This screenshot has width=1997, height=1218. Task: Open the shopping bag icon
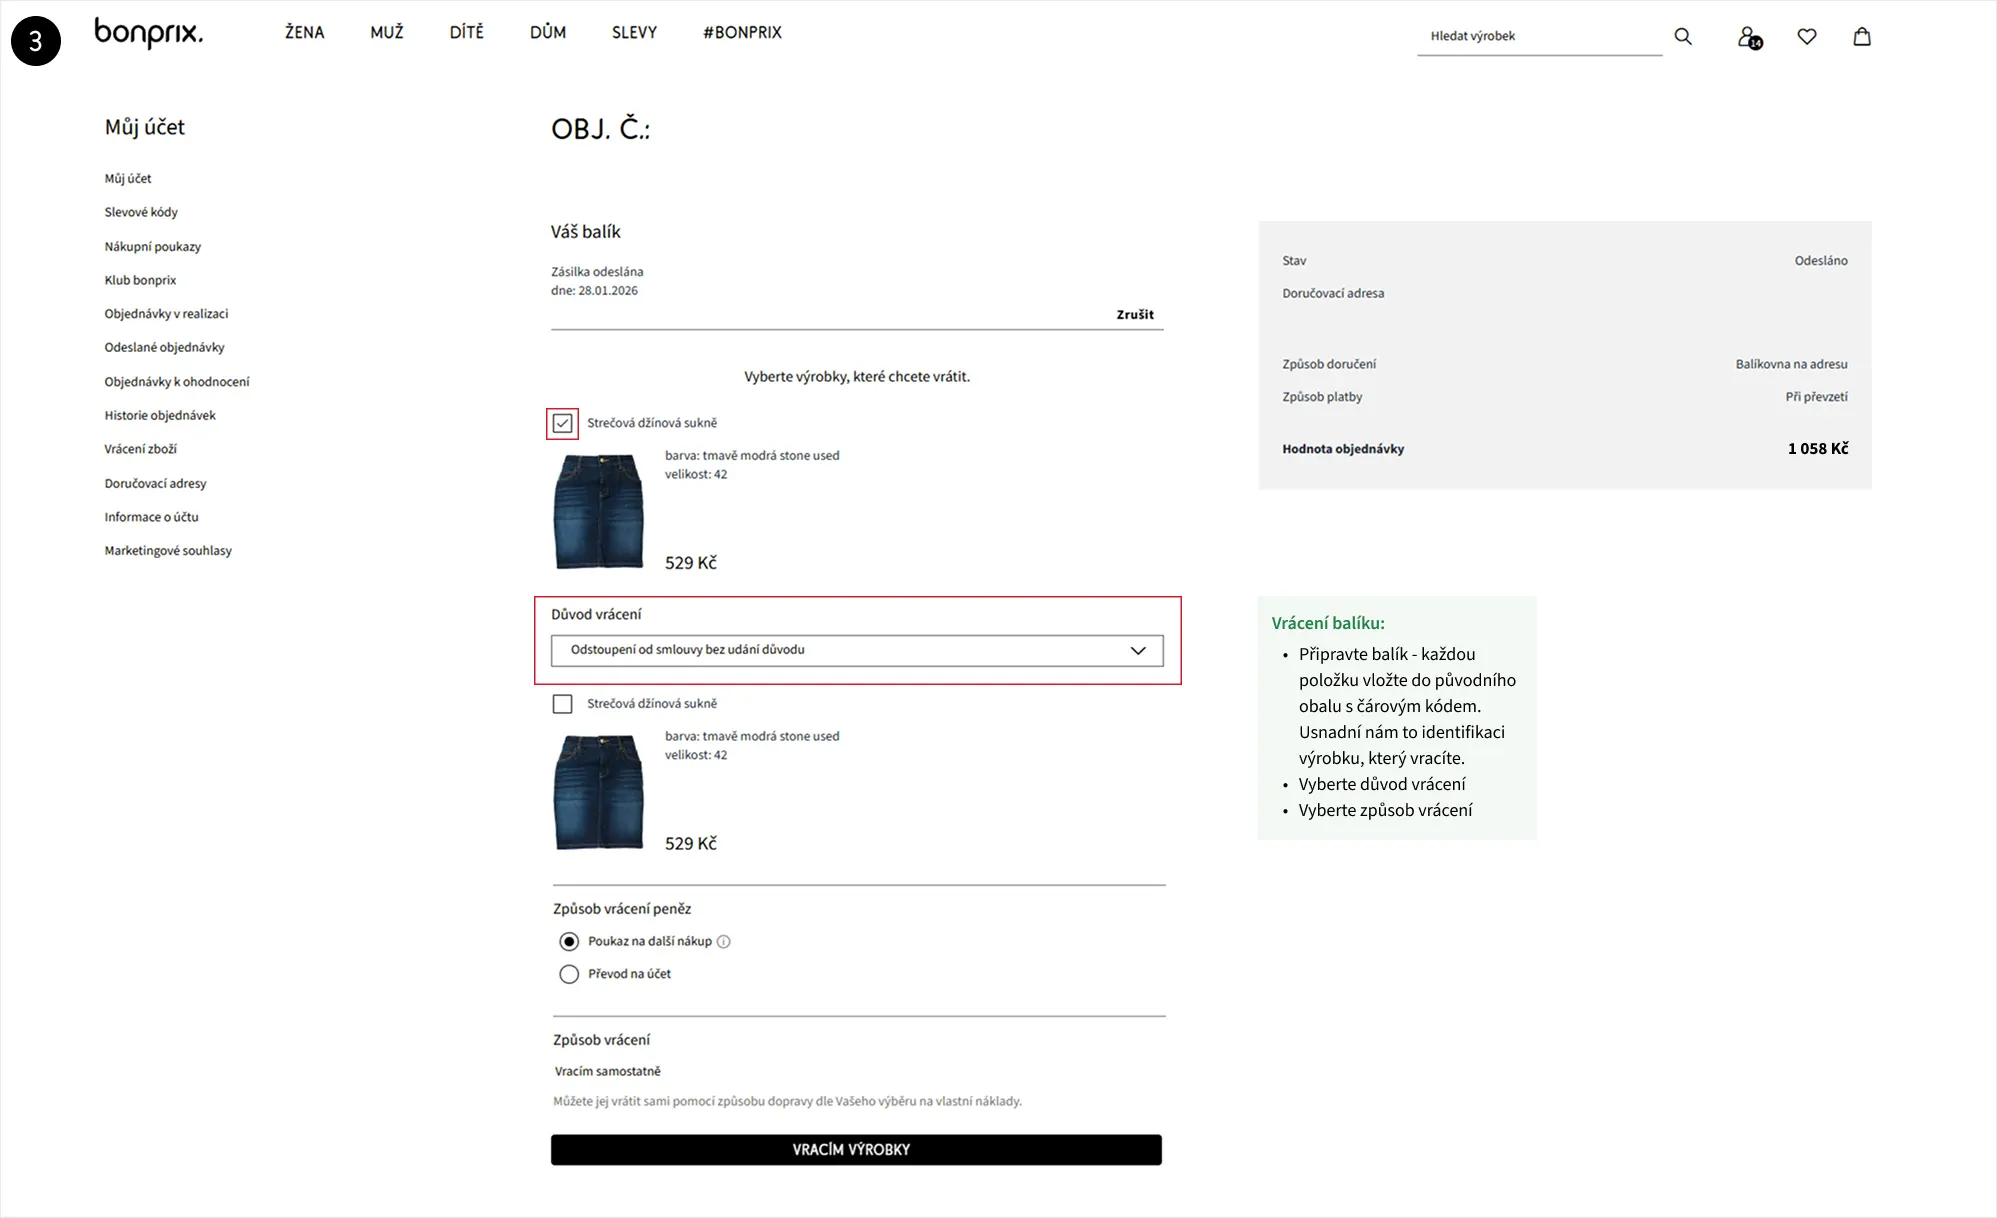(x=1861, y=36)
